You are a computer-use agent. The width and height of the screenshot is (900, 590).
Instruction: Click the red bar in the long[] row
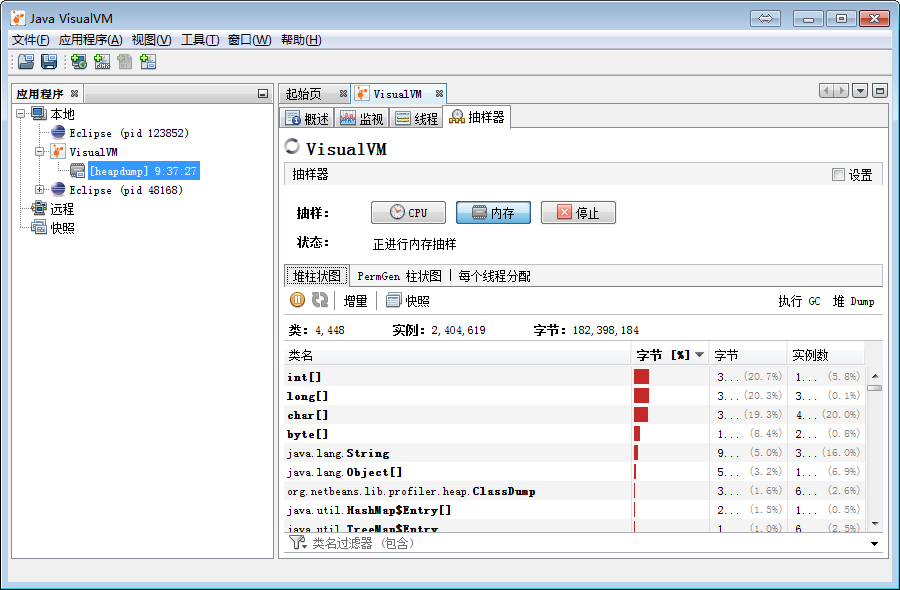point(642,395)
